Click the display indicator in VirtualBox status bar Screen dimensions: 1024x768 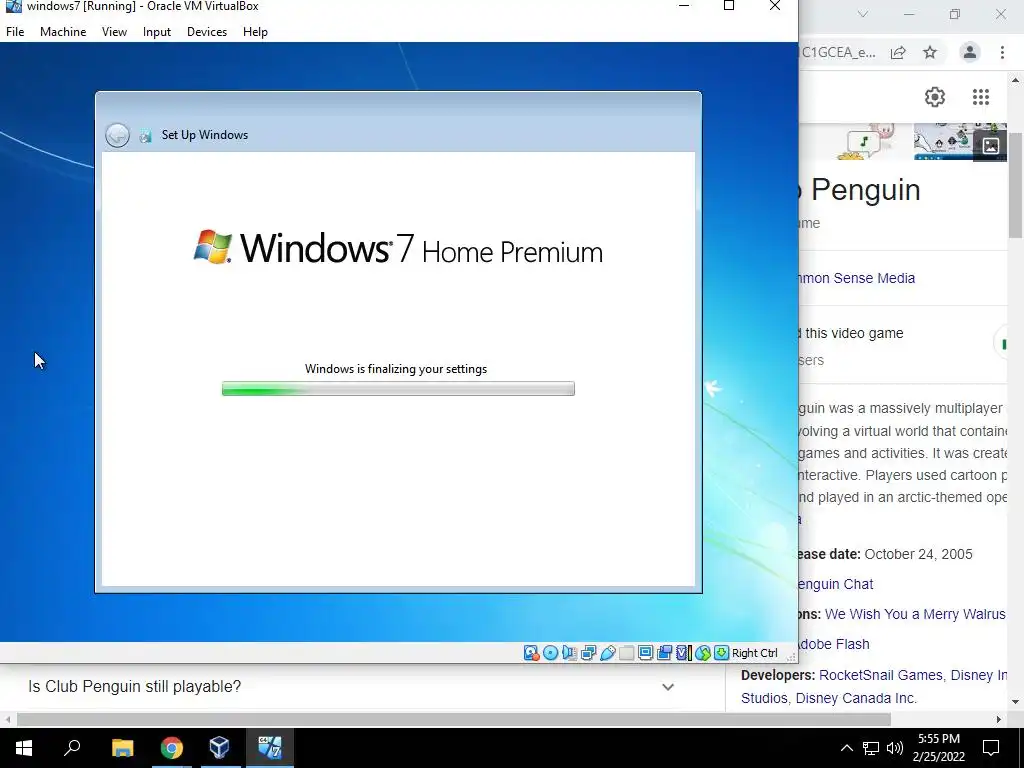point(645,652)
